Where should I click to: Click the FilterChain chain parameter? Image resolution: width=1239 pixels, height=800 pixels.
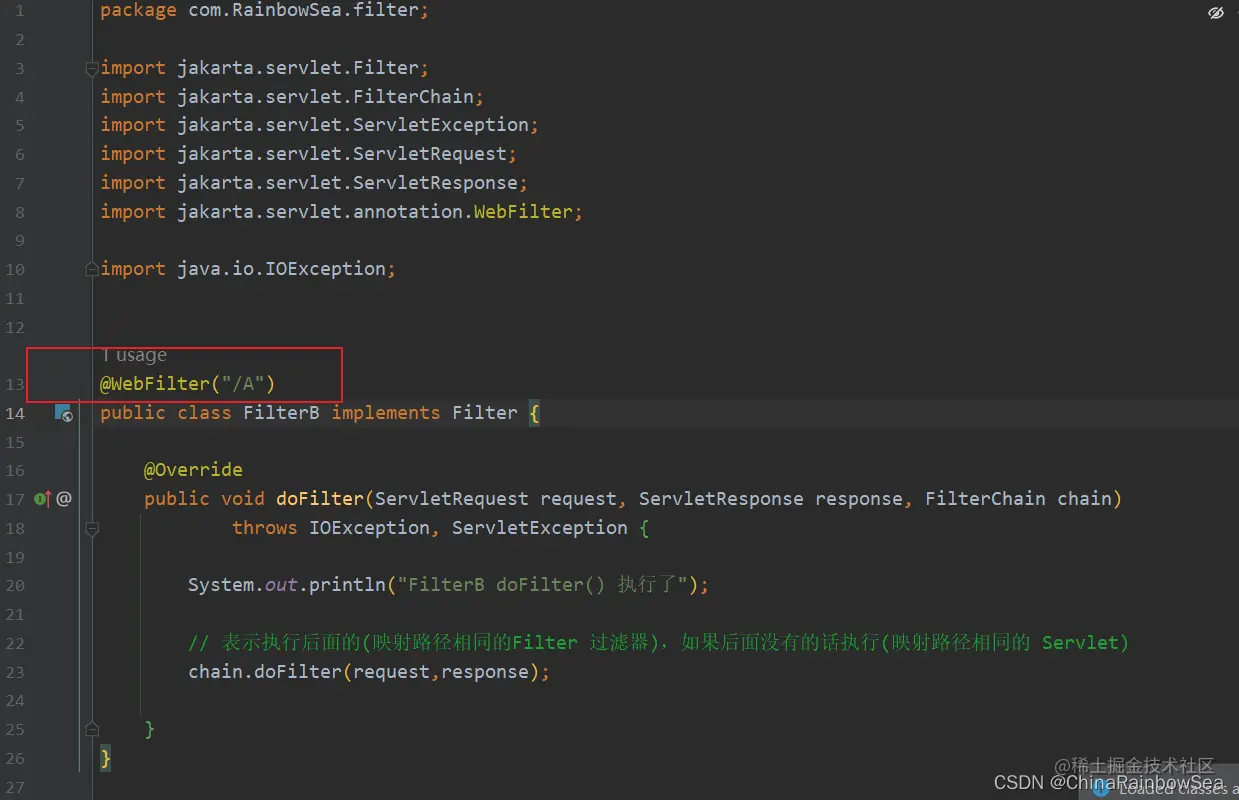(x=1018, y=498)
